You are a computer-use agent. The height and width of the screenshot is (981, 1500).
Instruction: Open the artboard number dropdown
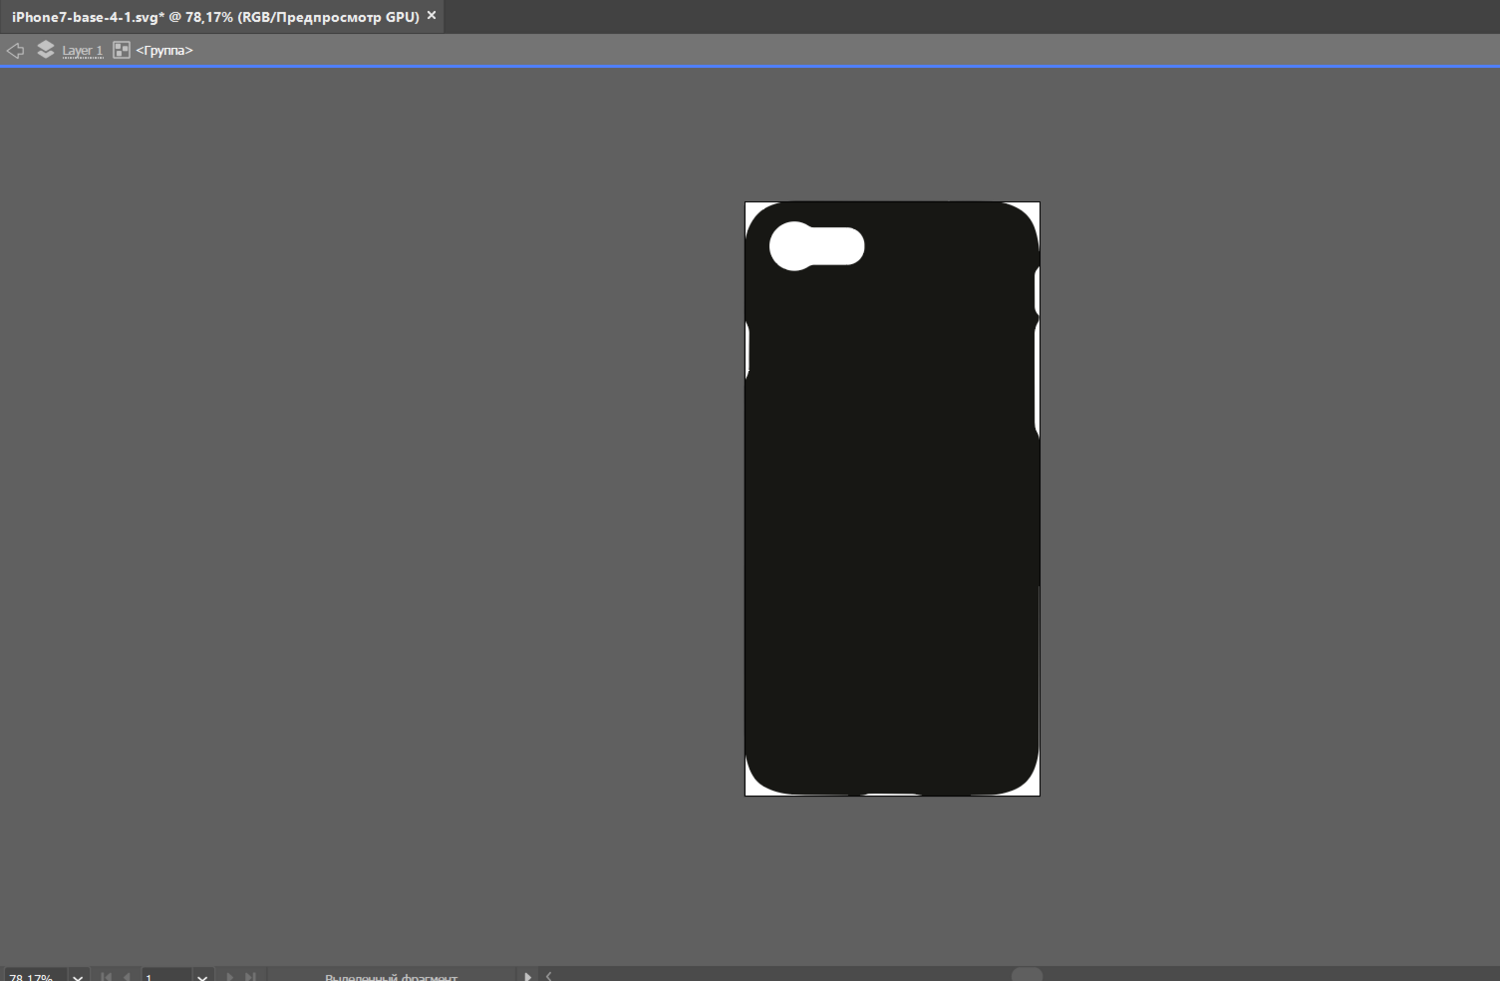[202, 976]
